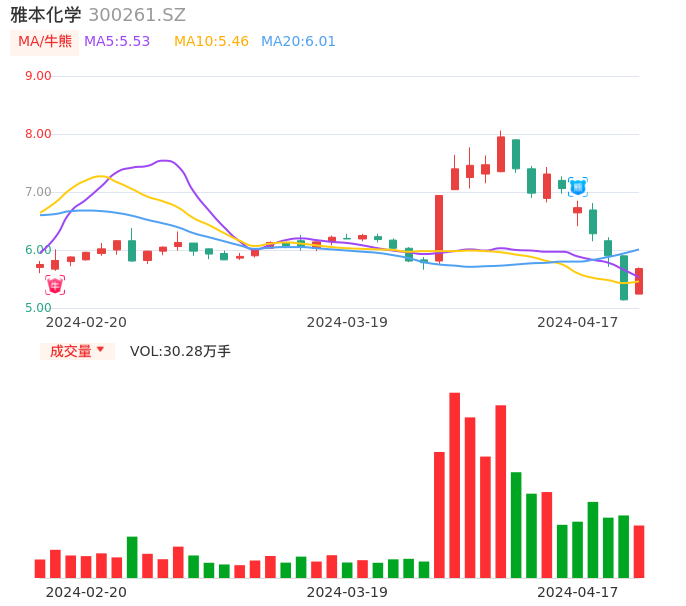
Task: Click the 5.00 price axis label
Action: pos(38,308)
